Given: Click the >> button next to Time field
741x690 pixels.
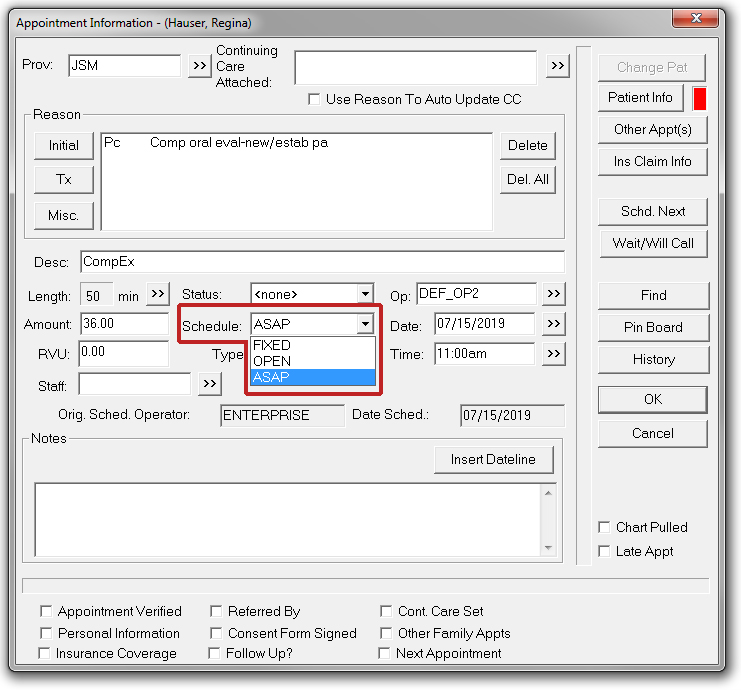Looking at the screenshot, I should [554, 354].
